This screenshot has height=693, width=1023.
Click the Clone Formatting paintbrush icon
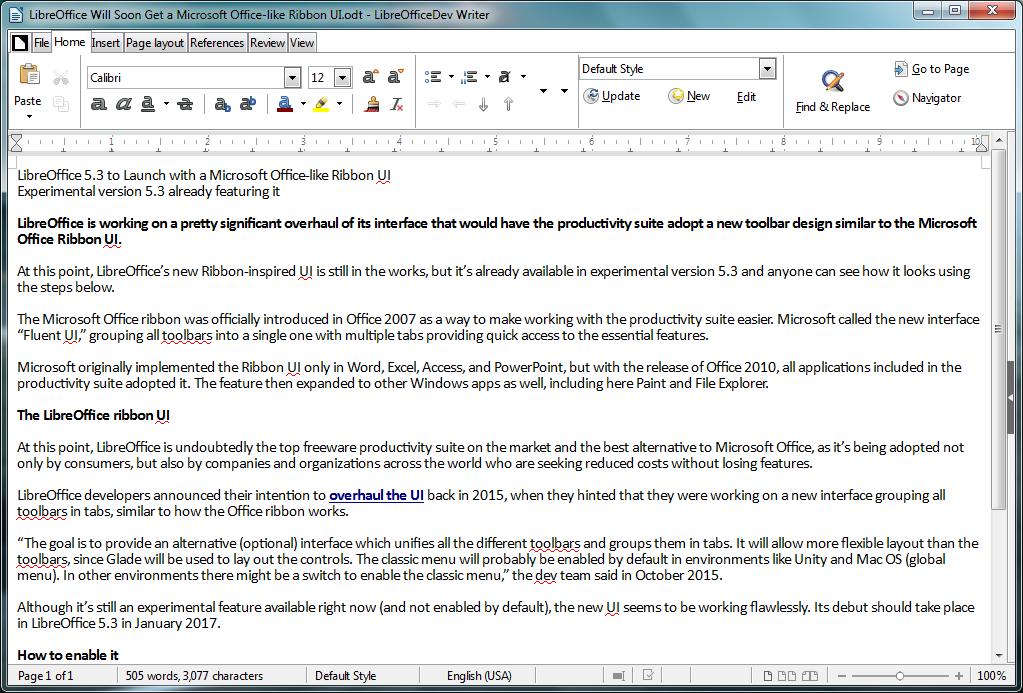(x=372, y=104)
